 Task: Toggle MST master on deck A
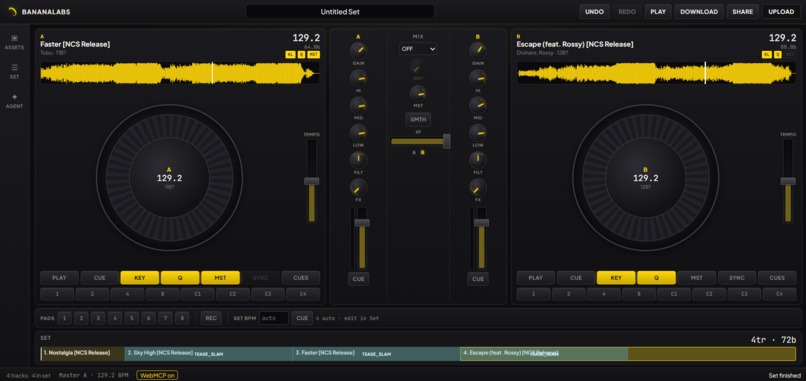point(221,278)
